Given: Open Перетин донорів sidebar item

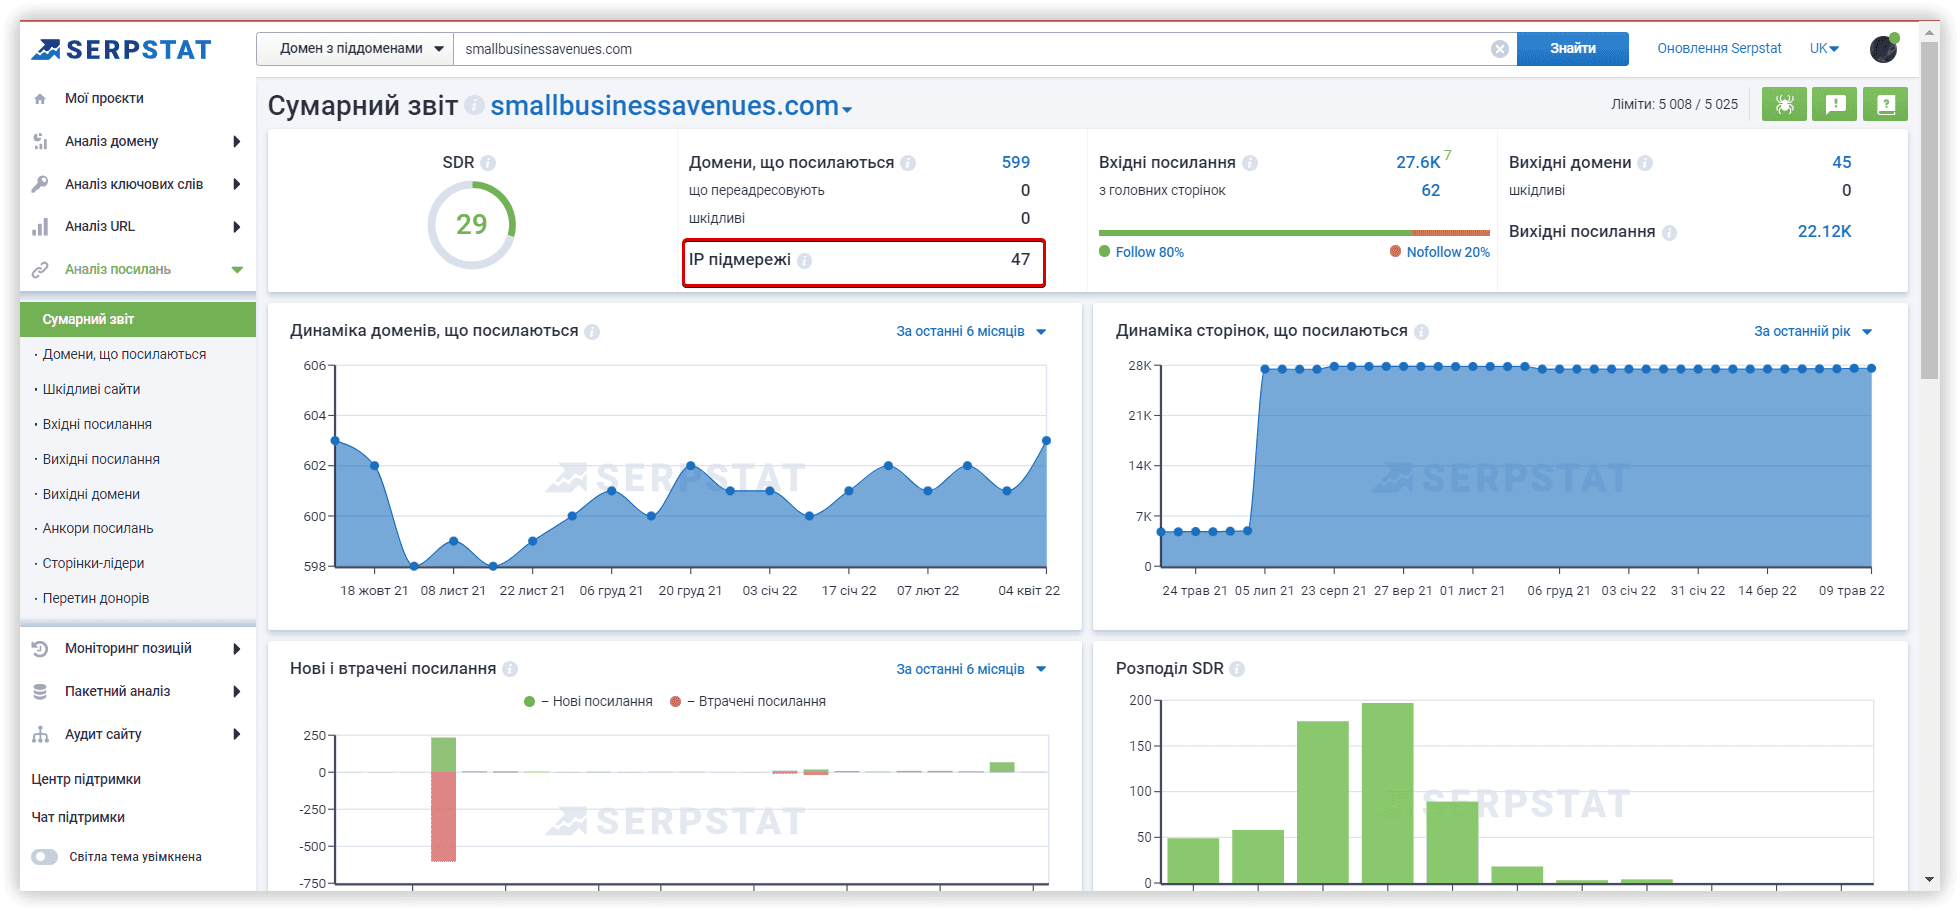Looking at the screenshot, I should click(96, 599).
